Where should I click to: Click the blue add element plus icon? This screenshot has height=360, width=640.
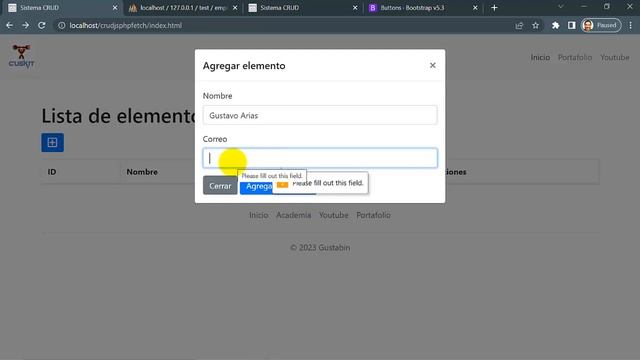click(52, 142)
